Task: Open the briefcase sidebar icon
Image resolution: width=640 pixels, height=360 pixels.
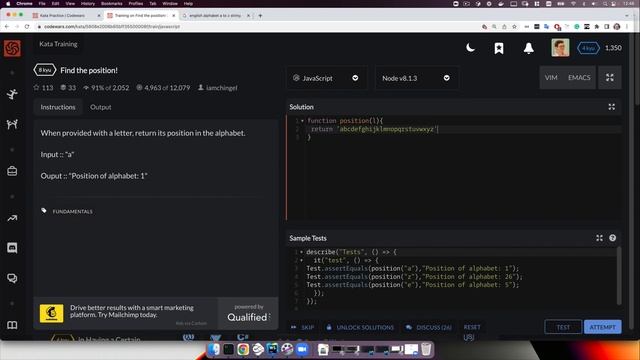Action: point(12,171)
